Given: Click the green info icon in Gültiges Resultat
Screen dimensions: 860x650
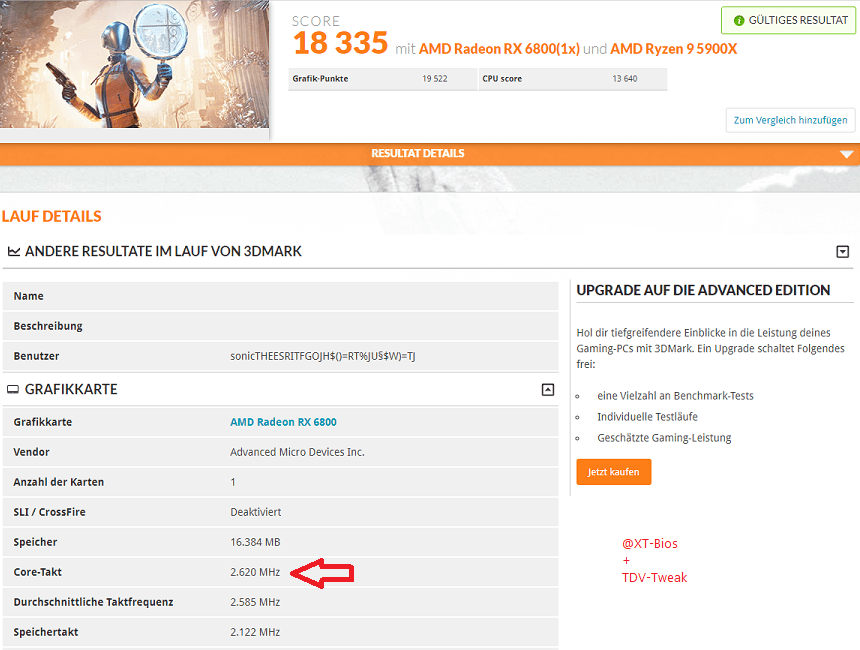Looking at the screenshot, I should [x=739, y=20].
